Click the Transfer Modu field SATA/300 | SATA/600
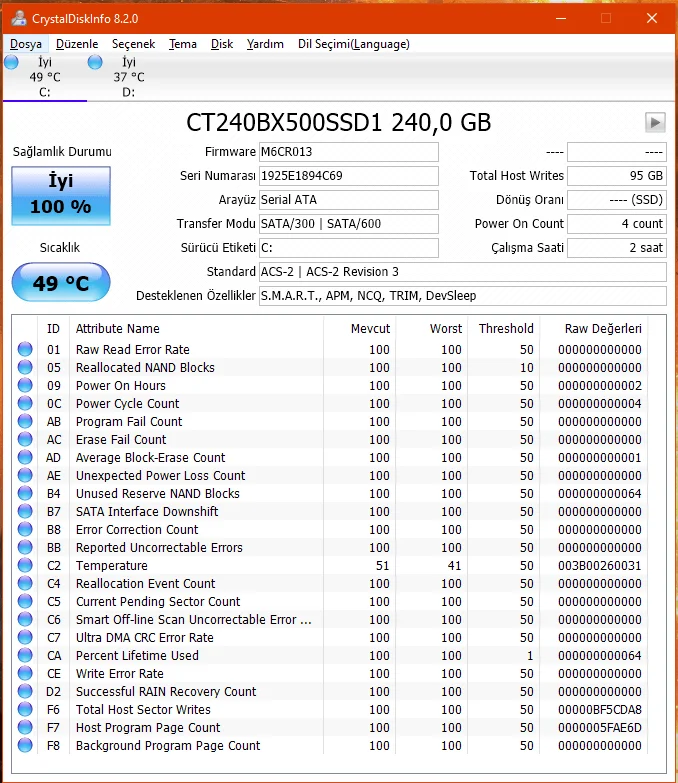 pos(348,224)
